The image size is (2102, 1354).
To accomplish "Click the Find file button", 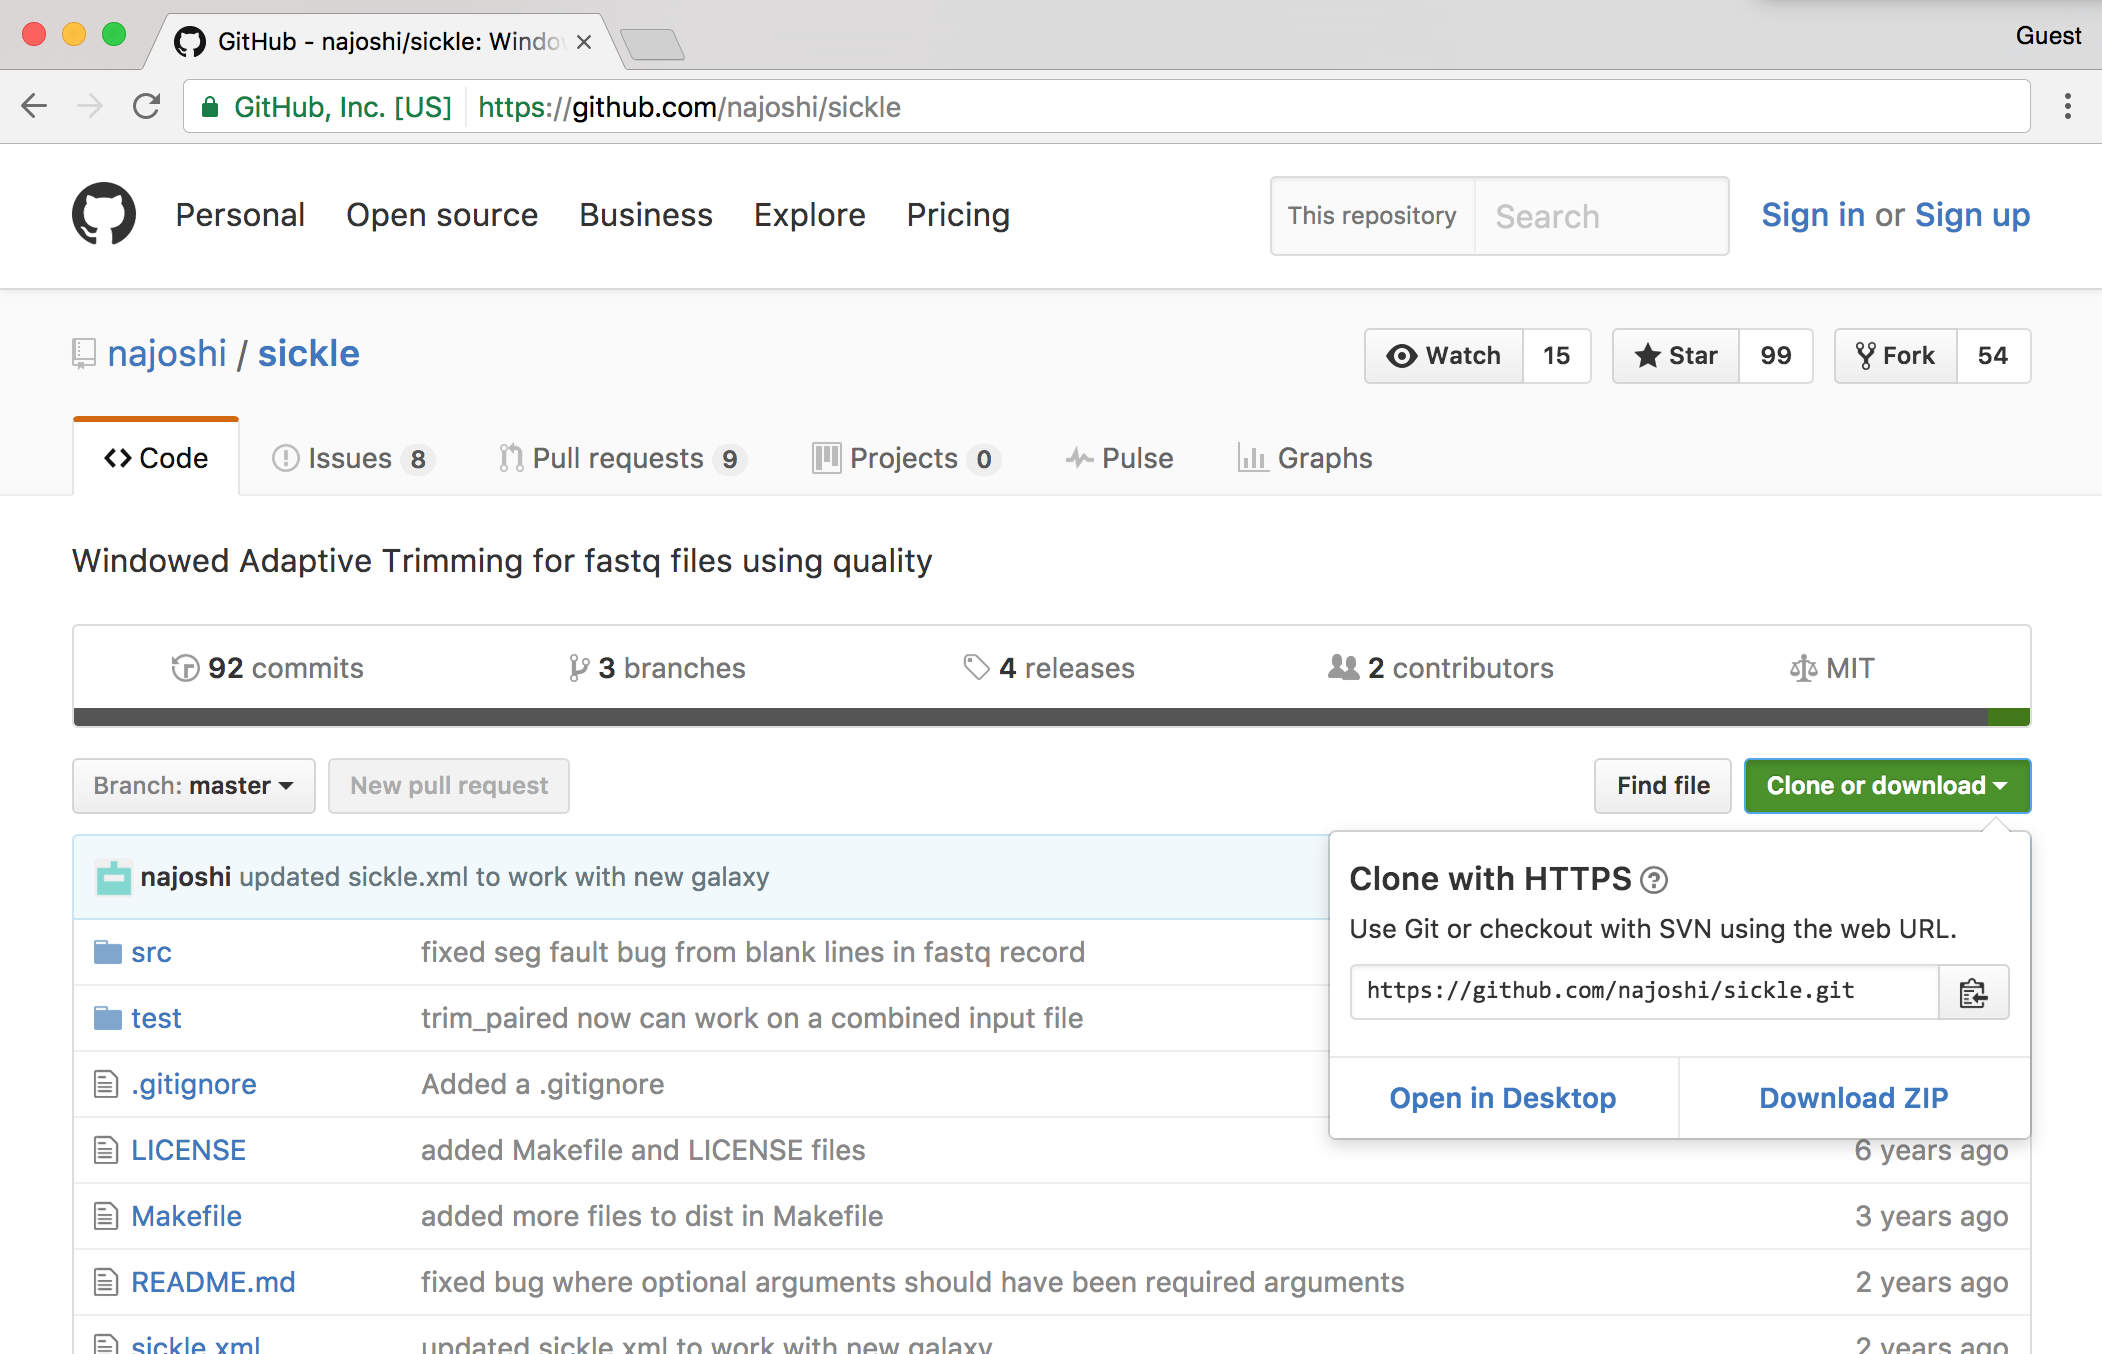I will (1663, 786).
